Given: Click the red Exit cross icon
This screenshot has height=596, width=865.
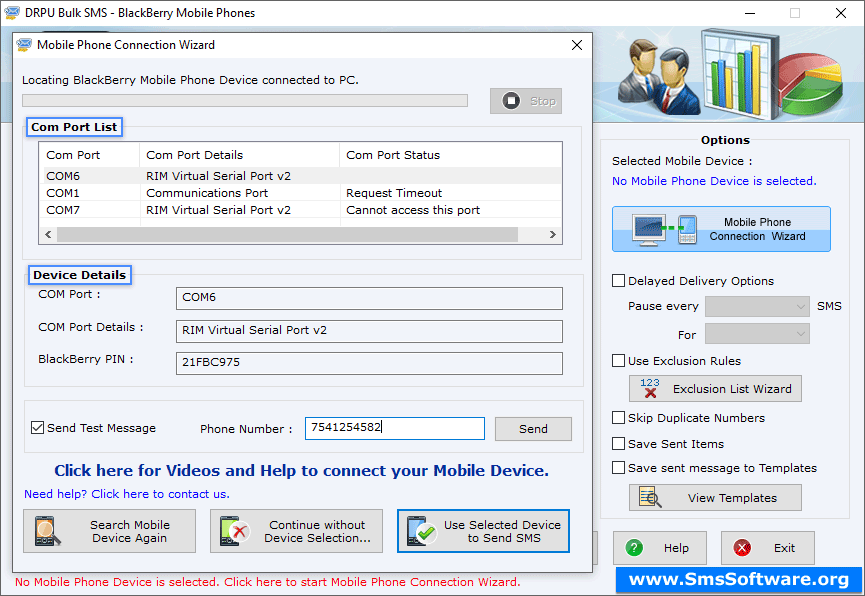Looking at the screenshot, I should [x=742, y=548].
